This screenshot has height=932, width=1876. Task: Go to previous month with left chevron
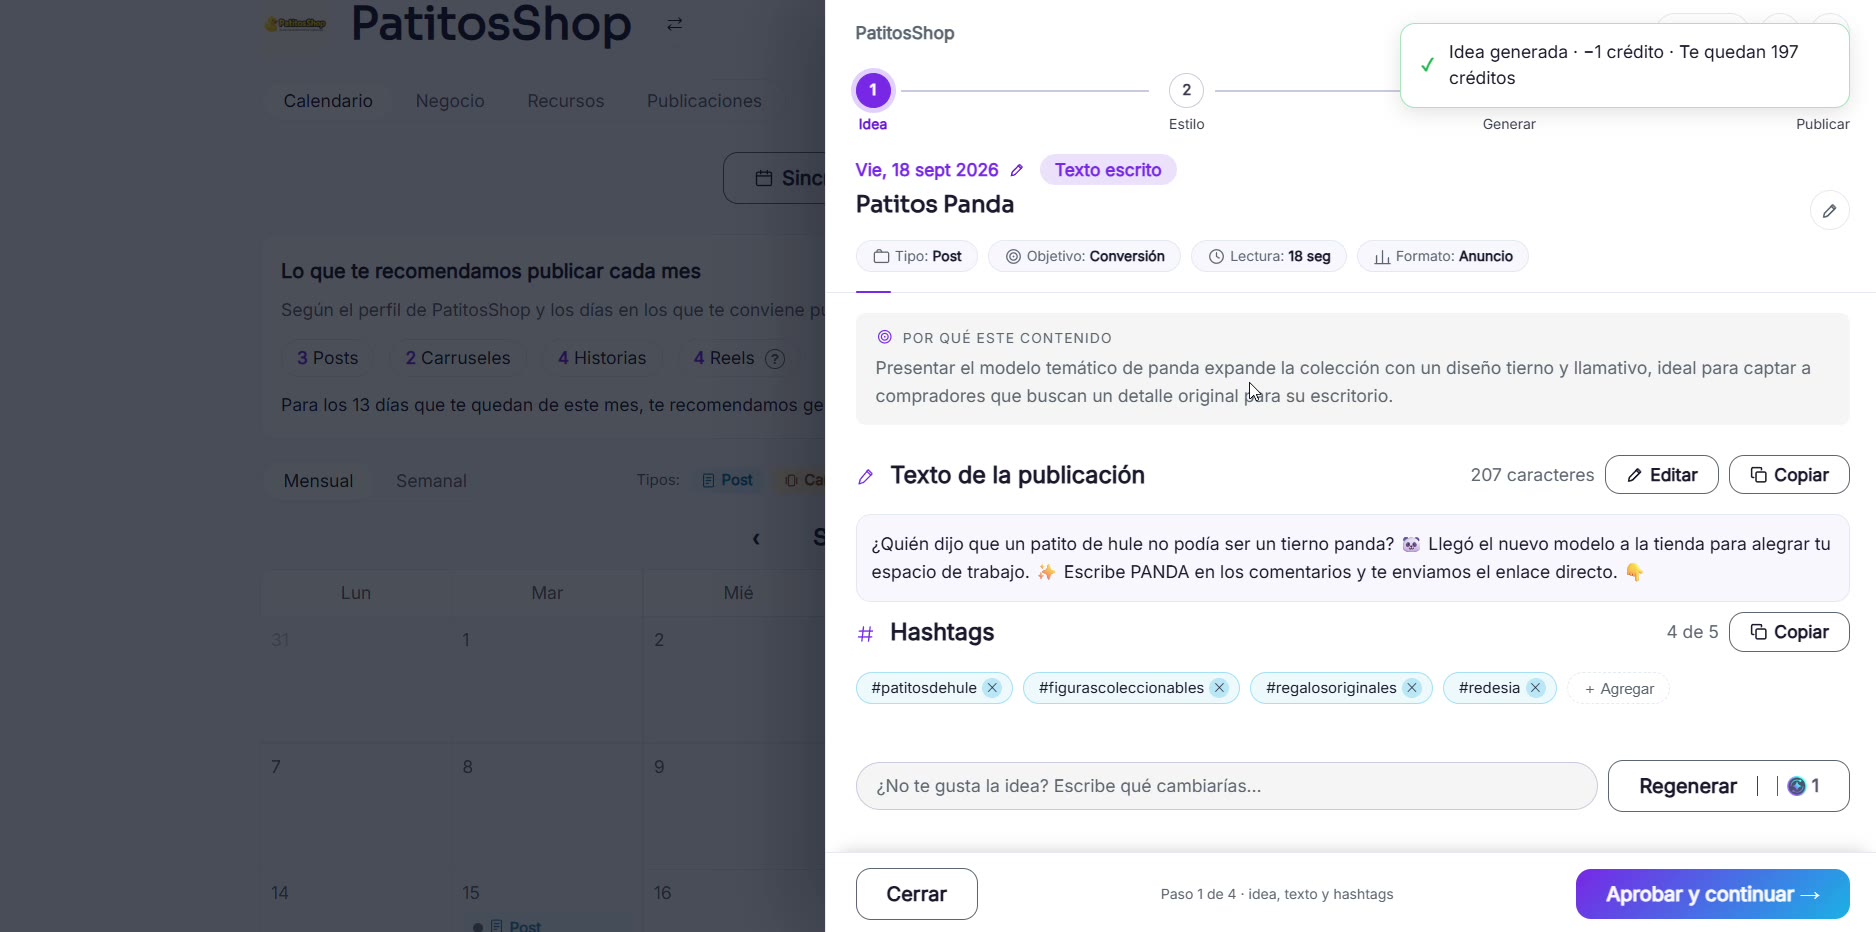click(756, 539)
